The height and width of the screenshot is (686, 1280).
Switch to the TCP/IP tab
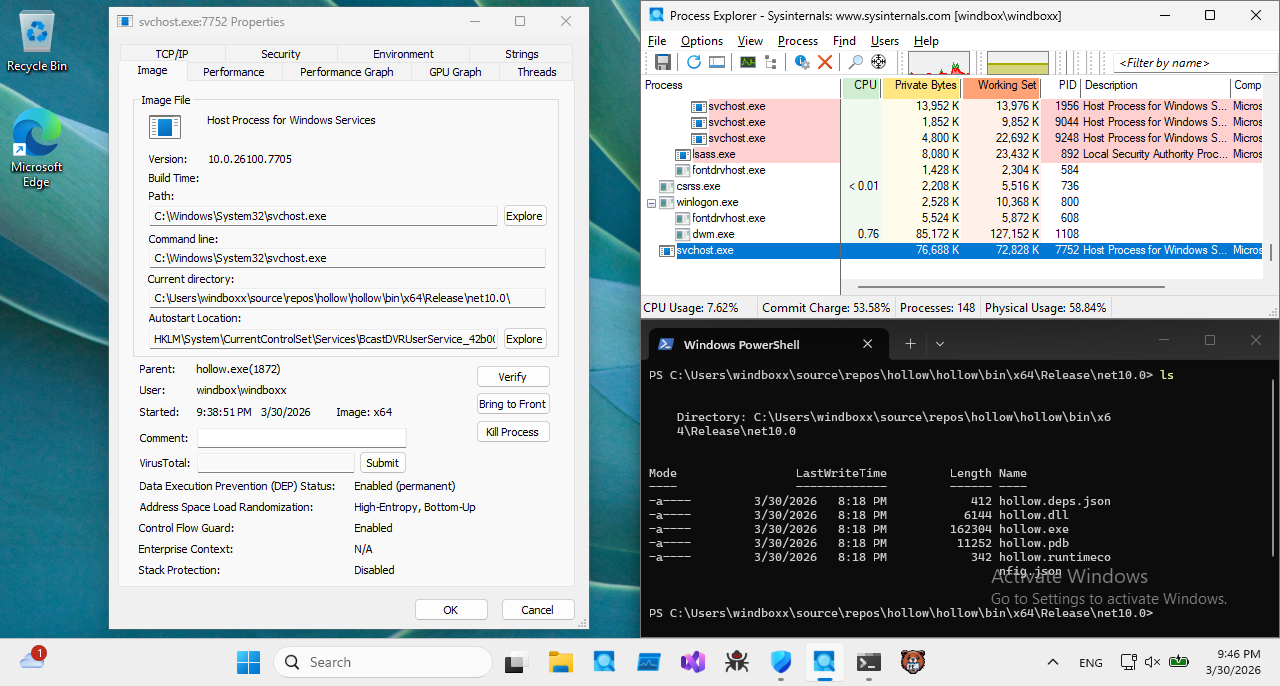pyautogui.click(x=172, y=54)
